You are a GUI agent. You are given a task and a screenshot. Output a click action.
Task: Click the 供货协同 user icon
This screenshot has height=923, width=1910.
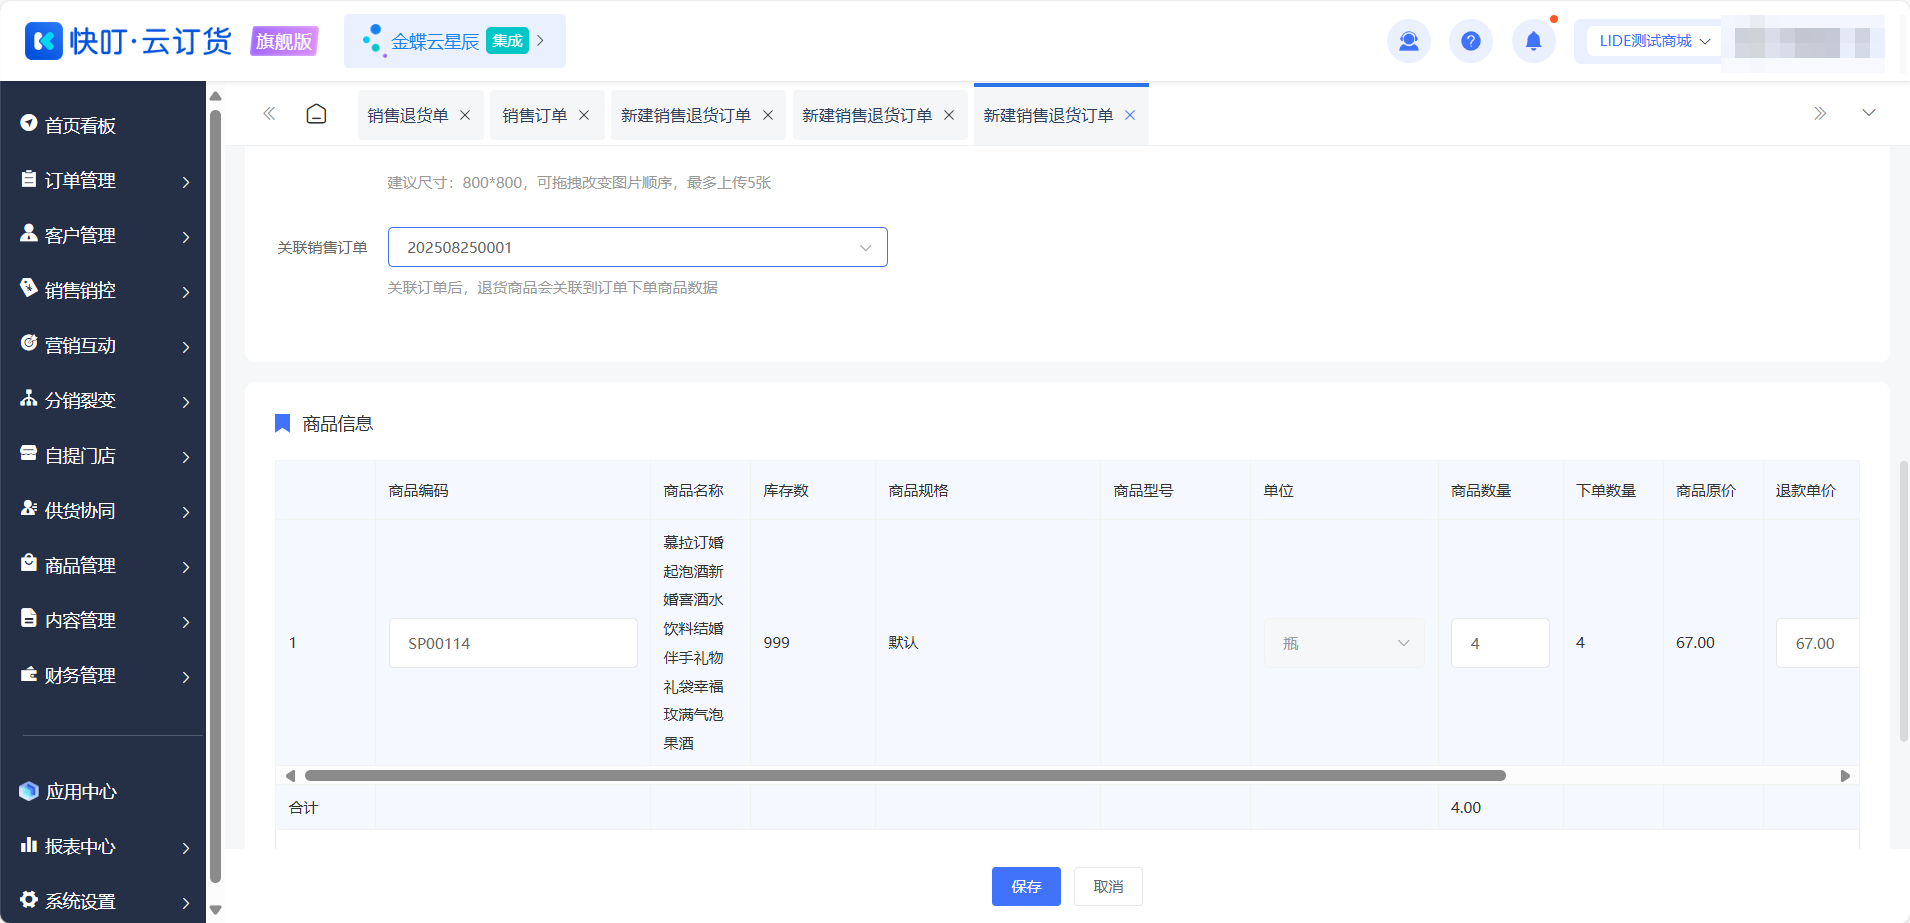[x=29, y=508]
